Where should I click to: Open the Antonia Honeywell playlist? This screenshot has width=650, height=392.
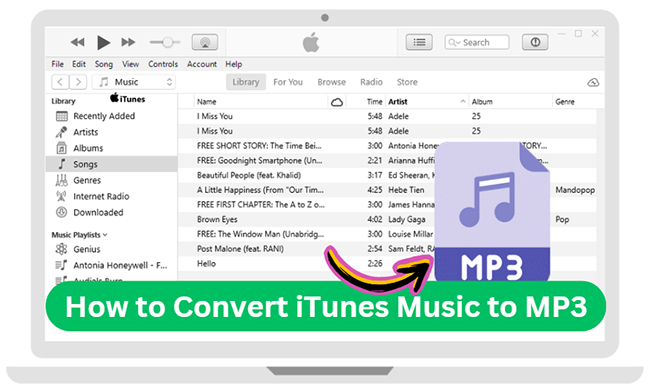tap(112, 265)
